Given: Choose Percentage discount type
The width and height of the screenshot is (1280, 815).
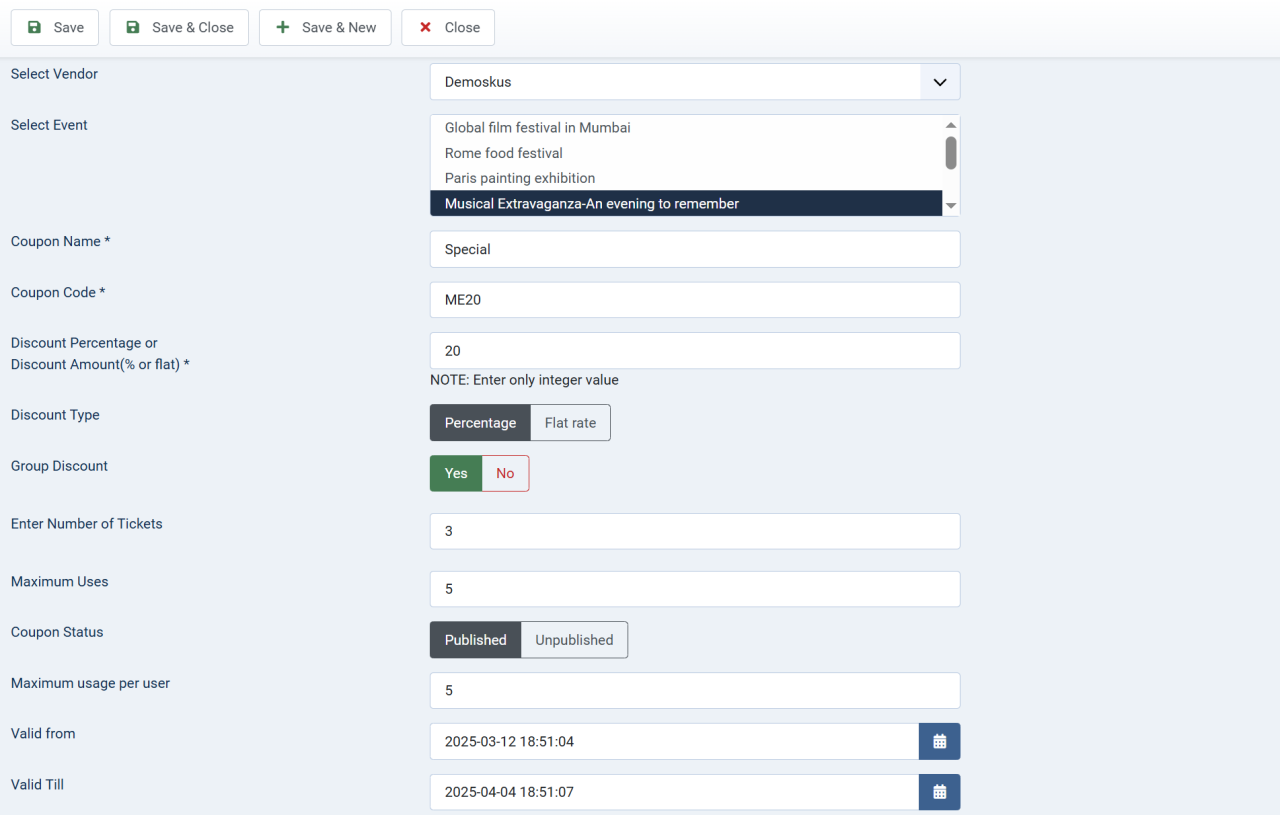Looking at the screenshot, I should coord(480,423).
